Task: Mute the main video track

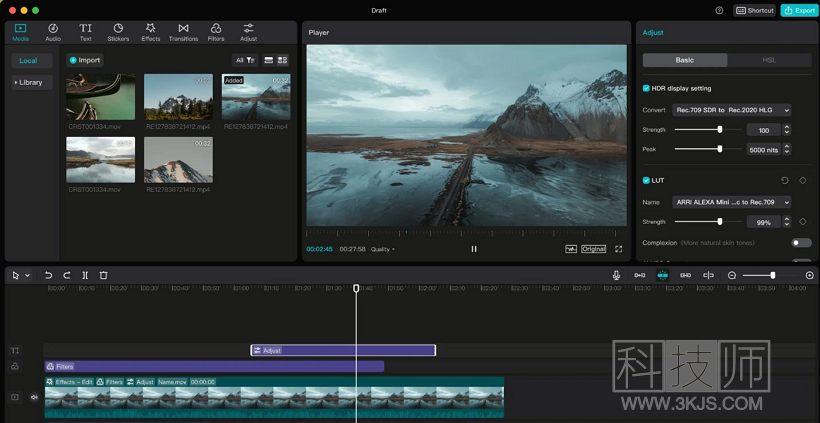Action: [34, 397]
